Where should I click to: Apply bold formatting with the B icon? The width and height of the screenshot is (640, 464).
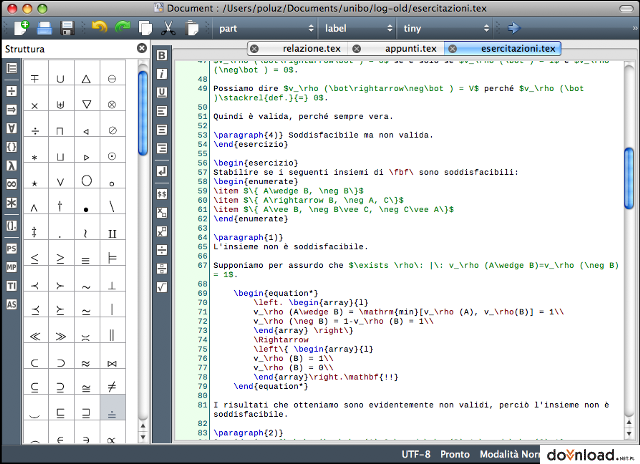coord(162,56)
